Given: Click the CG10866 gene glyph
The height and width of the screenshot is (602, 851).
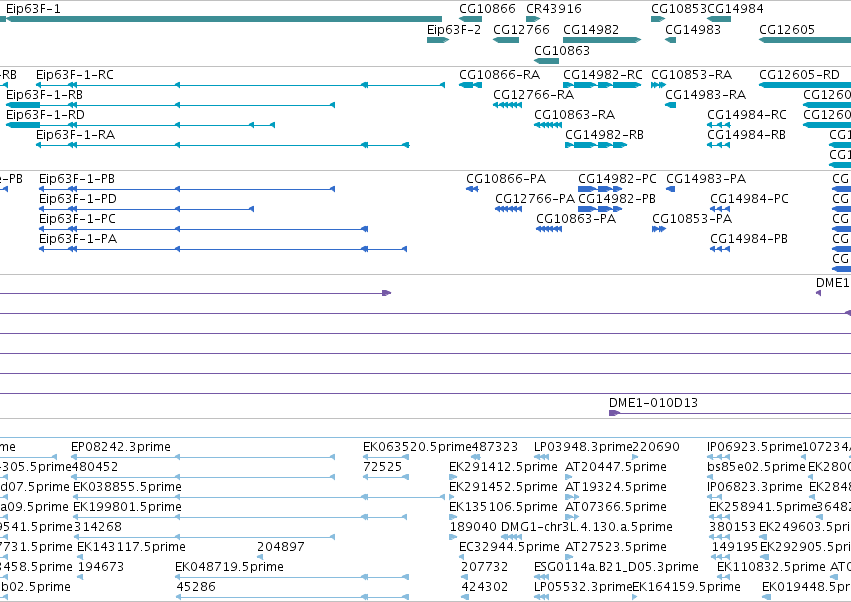Looking at the screenshot, I should (471, 19).
